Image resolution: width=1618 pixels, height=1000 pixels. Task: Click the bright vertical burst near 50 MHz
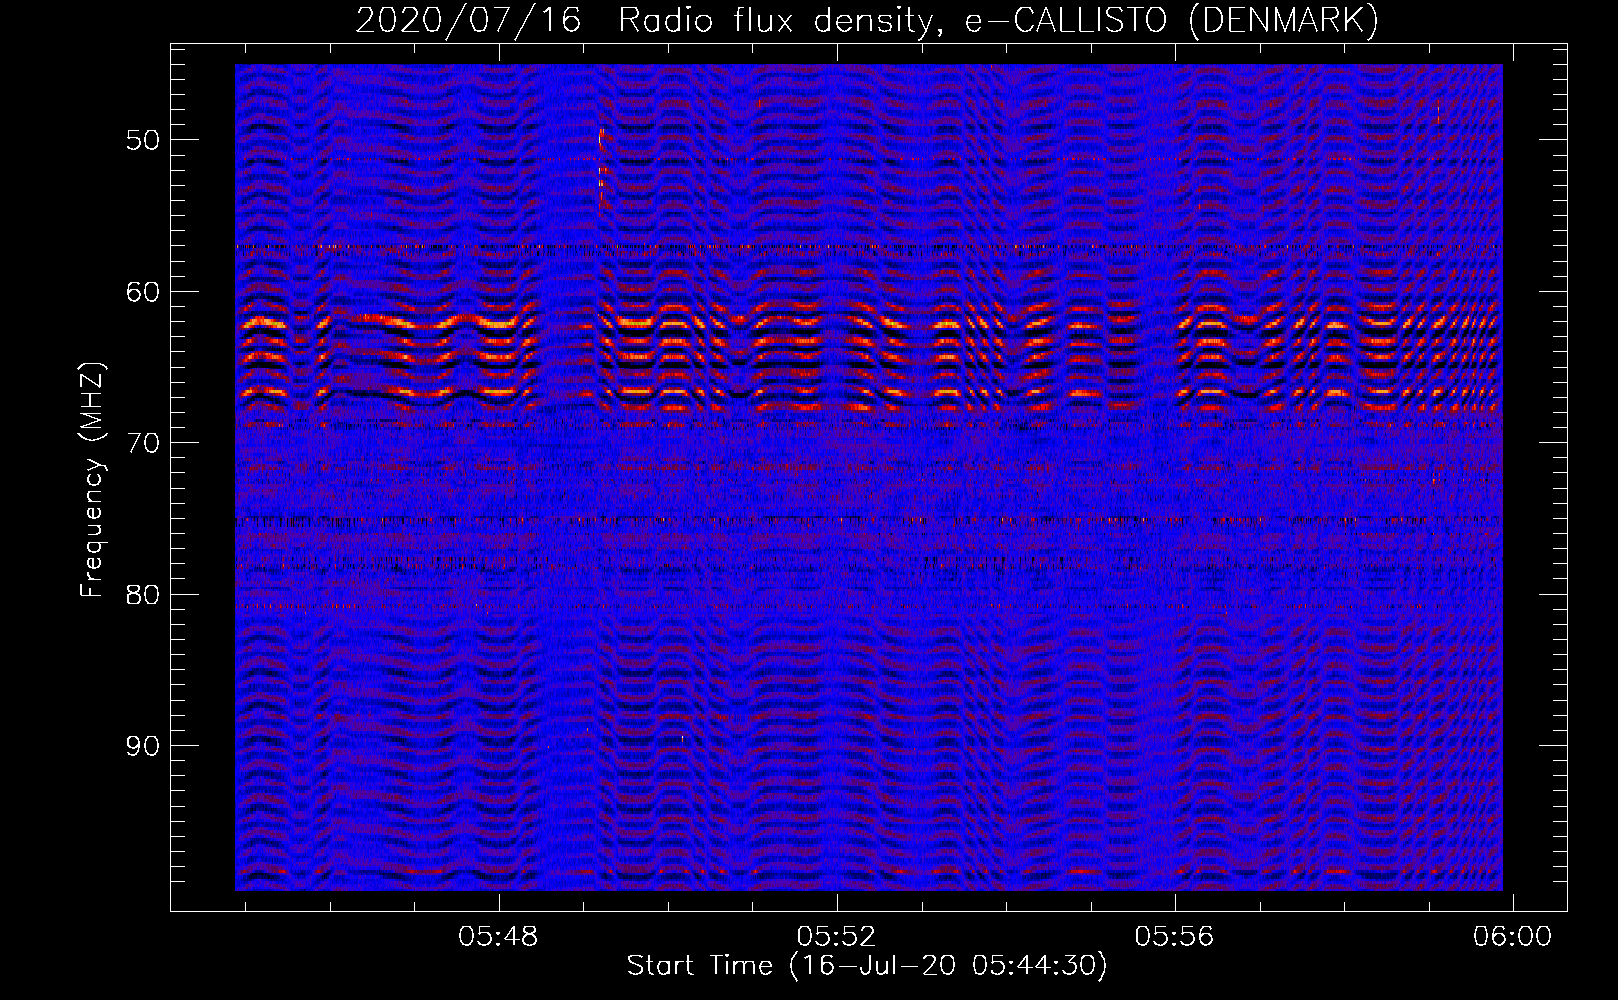601,168
